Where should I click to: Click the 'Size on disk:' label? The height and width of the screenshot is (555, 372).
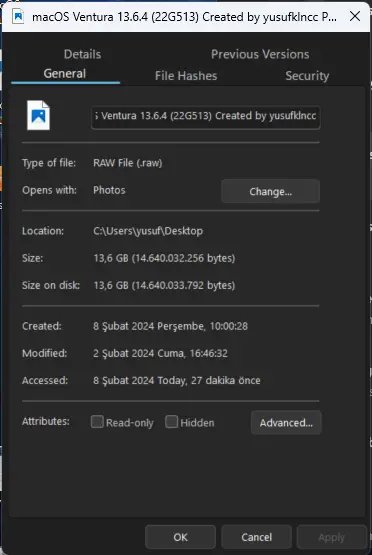pyautogui.click(x=51, y=285)
